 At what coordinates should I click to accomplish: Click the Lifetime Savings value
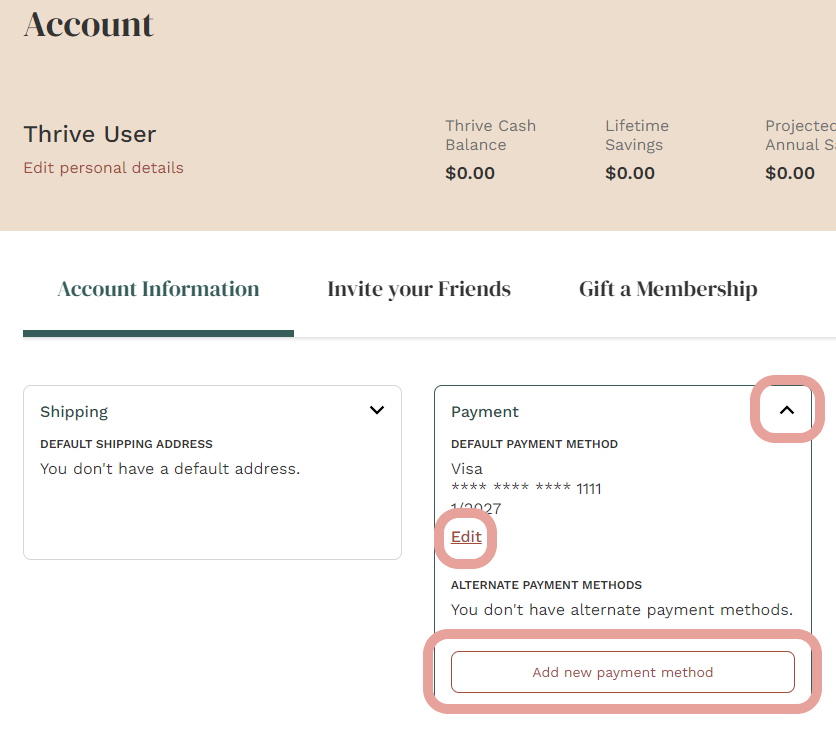coord(629,172)
